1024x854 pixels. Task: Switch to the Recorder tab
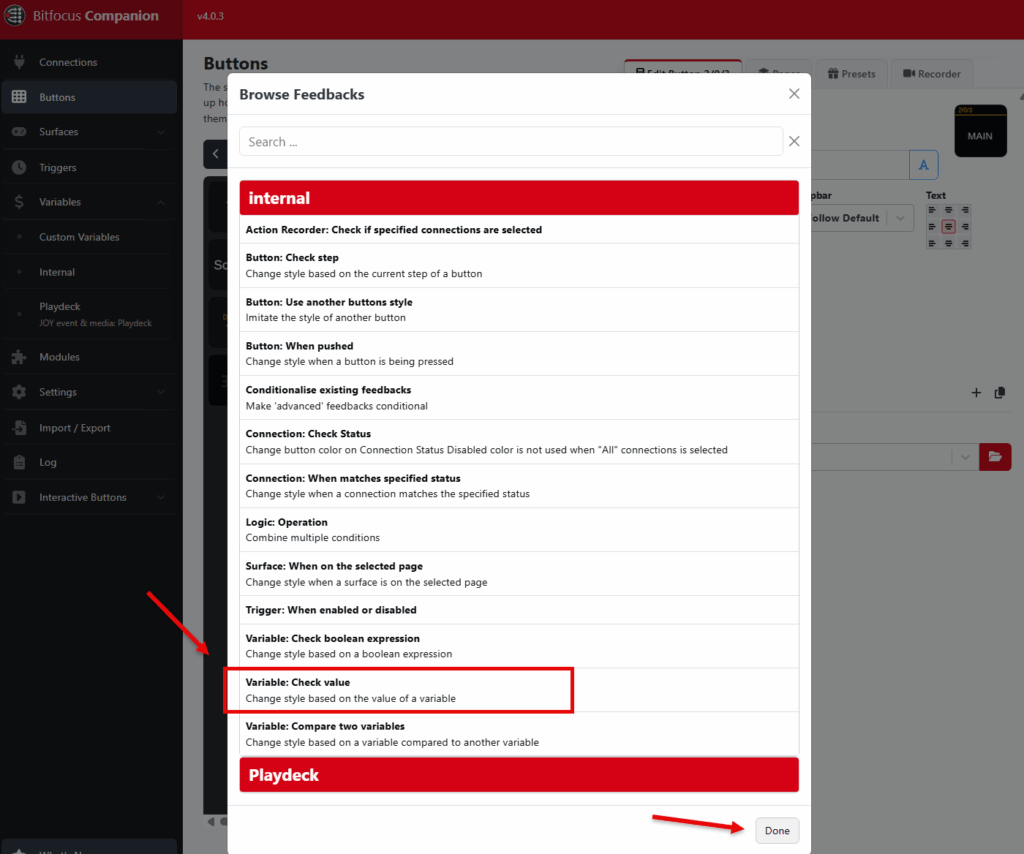click(931, 73)
